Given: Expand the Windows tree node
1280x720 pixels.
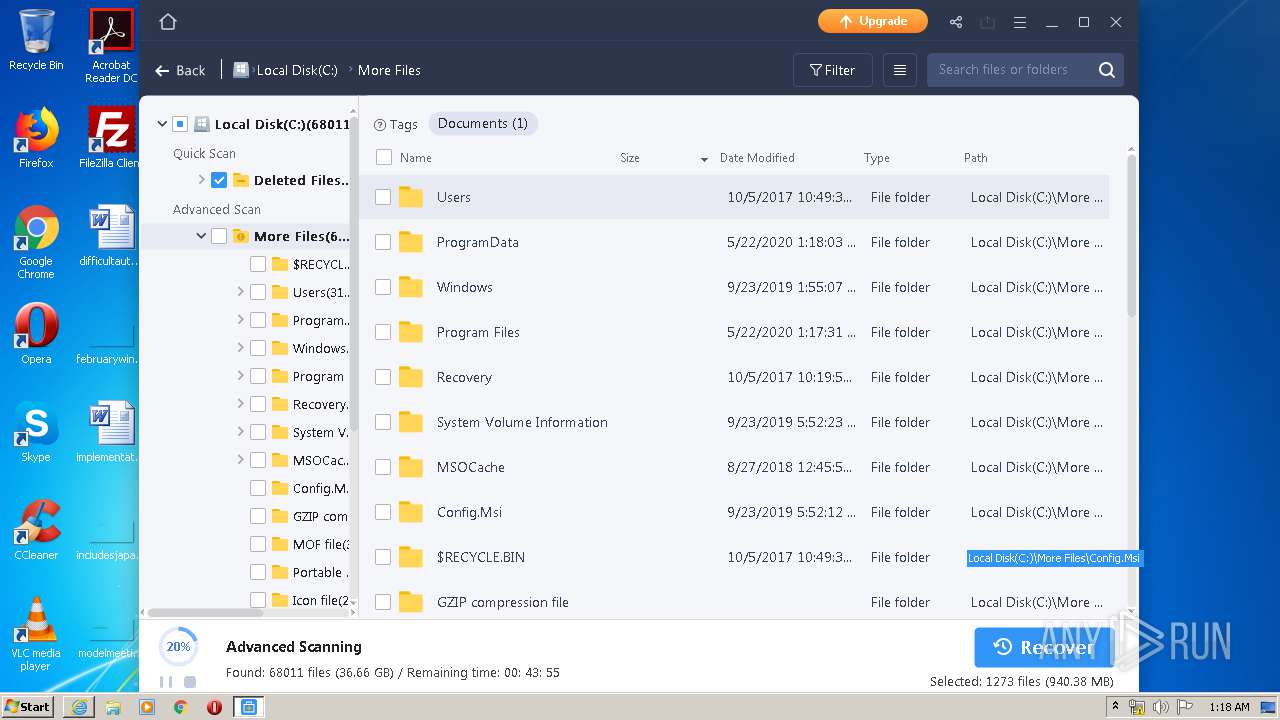Looking at the screenshot, I should tap(240, 348).
